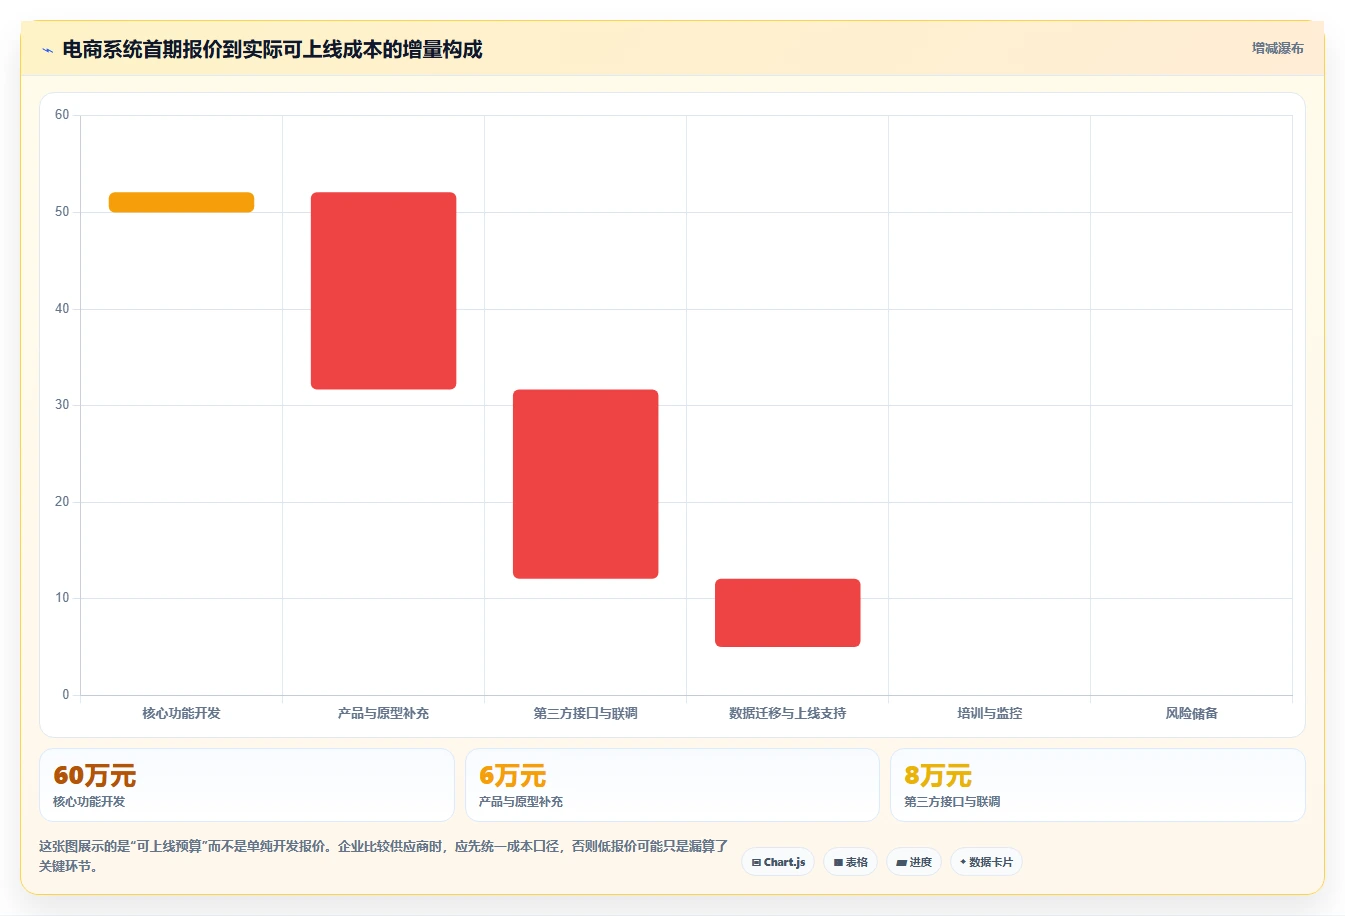This screenshot has height=916, width=1345.
Task: Click the red 第三方接口与联调 bar
Action: point(585,484)
